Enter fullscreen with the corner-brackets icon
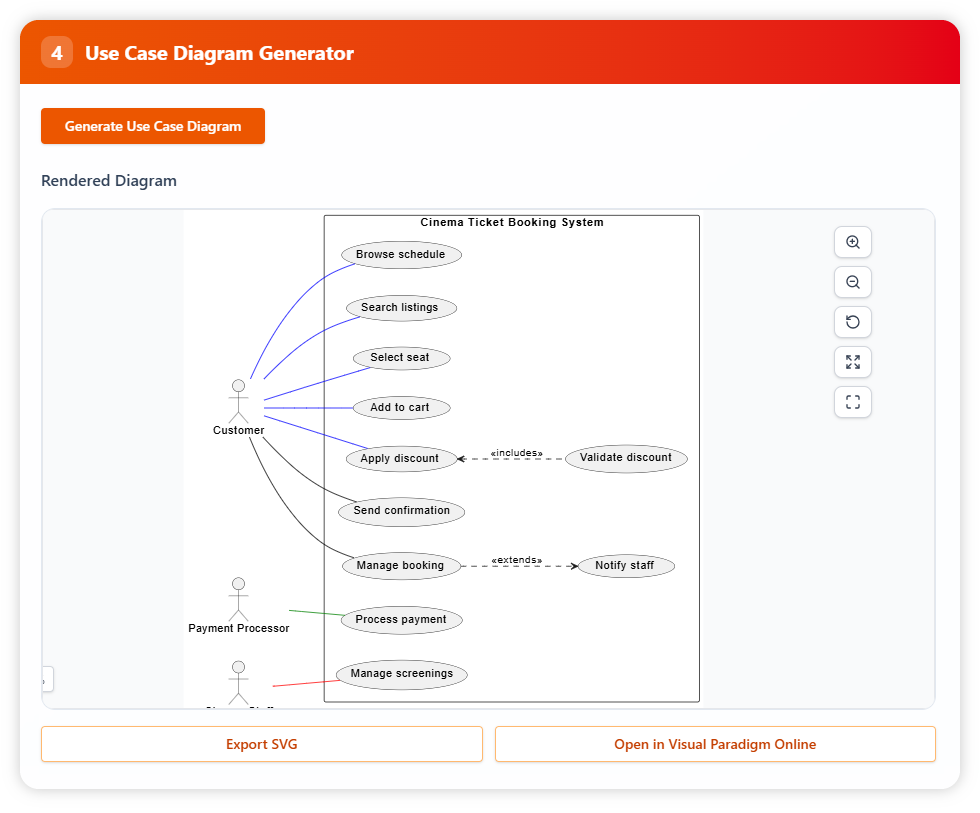 click(x=853, y=402)
